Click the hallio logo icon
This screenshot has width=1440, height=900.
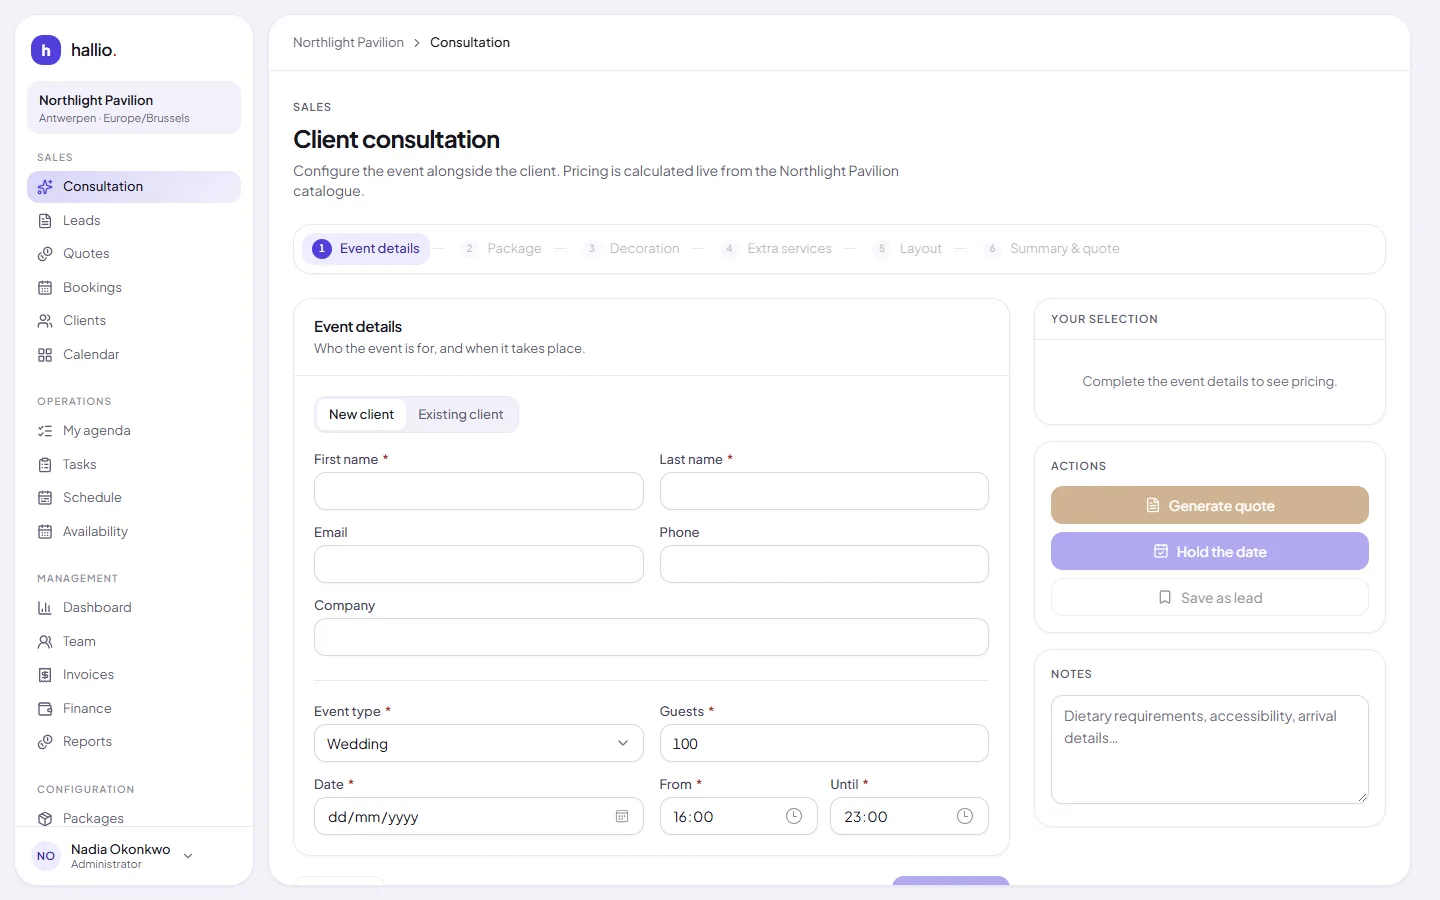pyautogui.click(x=46, y=50)
